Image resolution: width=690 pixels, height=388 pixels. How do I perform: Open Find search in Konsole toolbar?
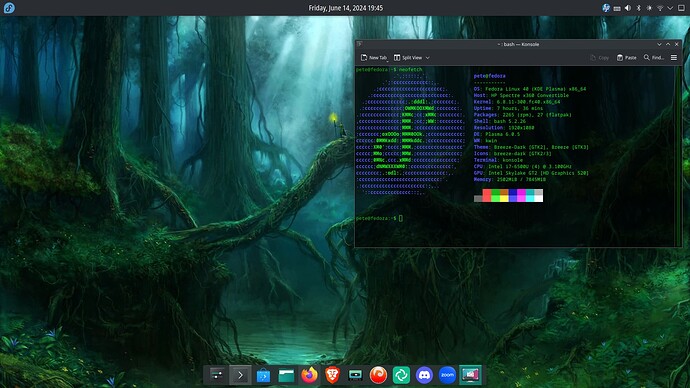654,58
